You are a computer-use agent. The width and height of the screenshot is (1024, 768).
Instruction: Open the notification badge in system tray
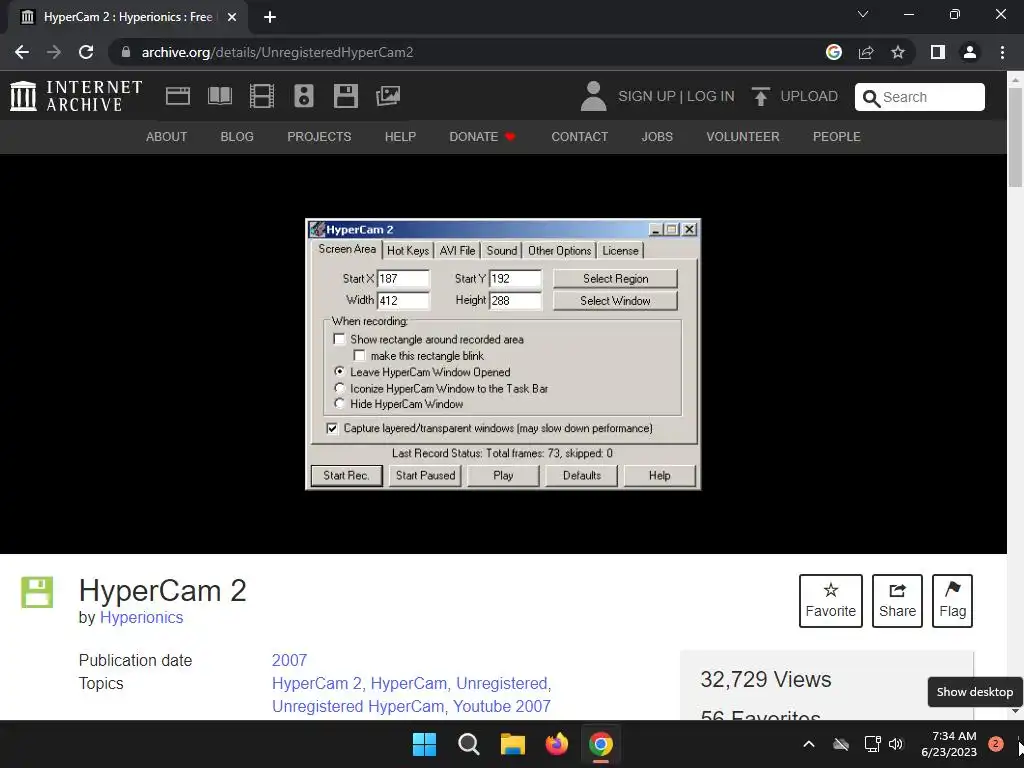point(995,744)
